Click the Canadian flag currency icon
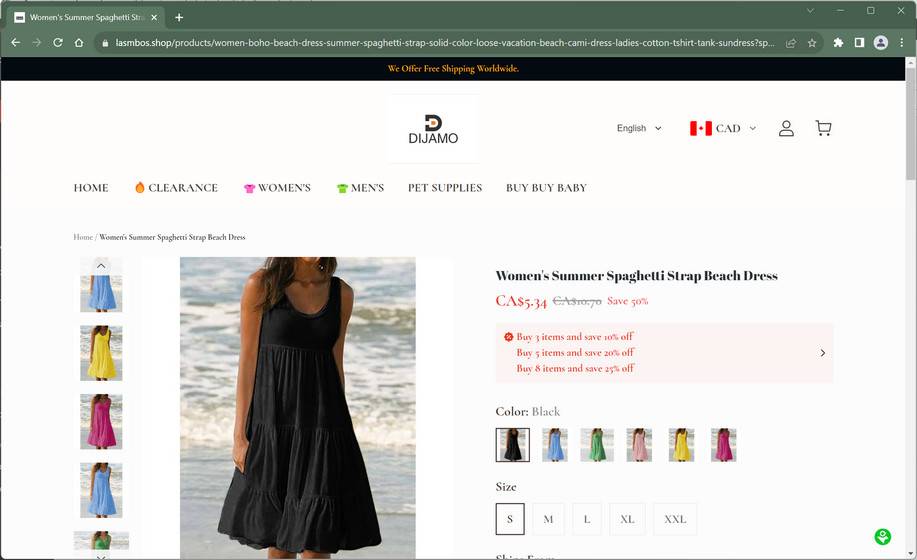 click(x=701, y=128)
